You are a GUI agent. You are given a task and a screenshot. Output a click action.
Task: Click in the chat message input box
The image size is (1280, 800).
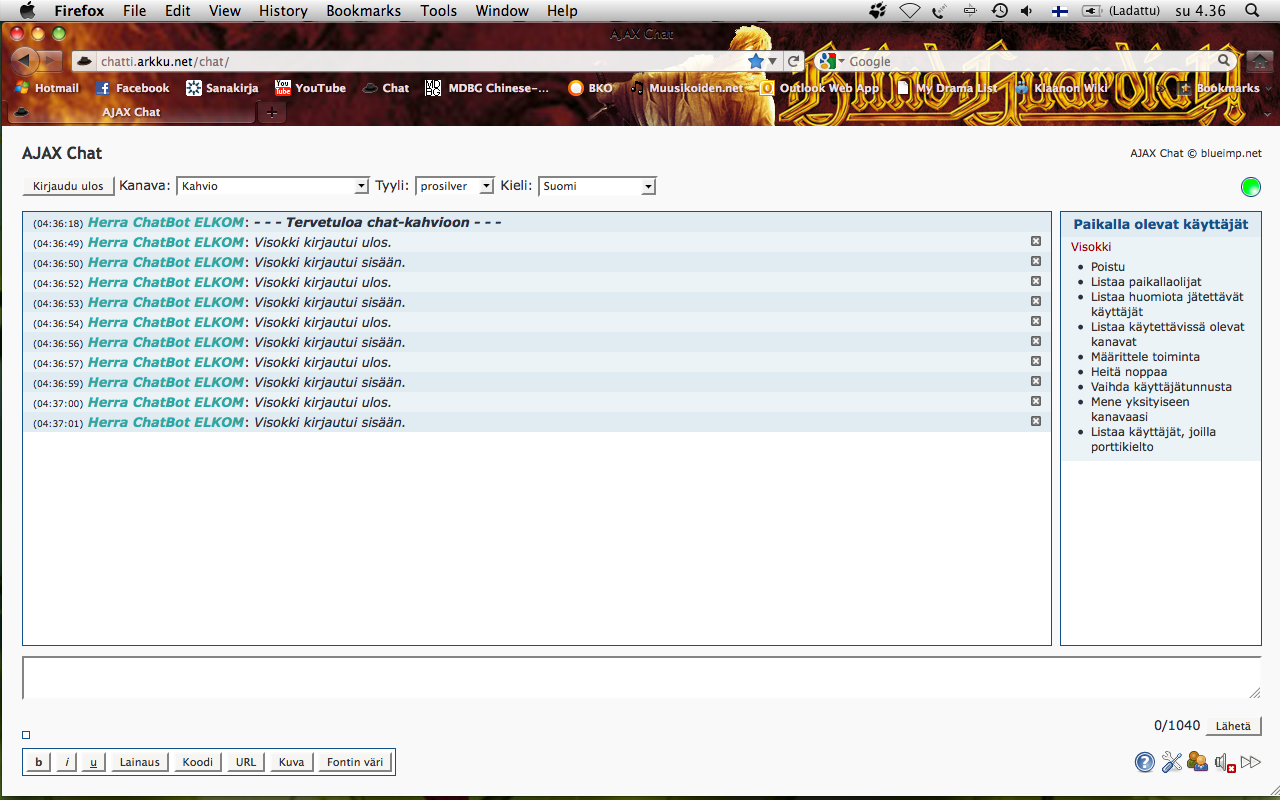tap(641, 677)
